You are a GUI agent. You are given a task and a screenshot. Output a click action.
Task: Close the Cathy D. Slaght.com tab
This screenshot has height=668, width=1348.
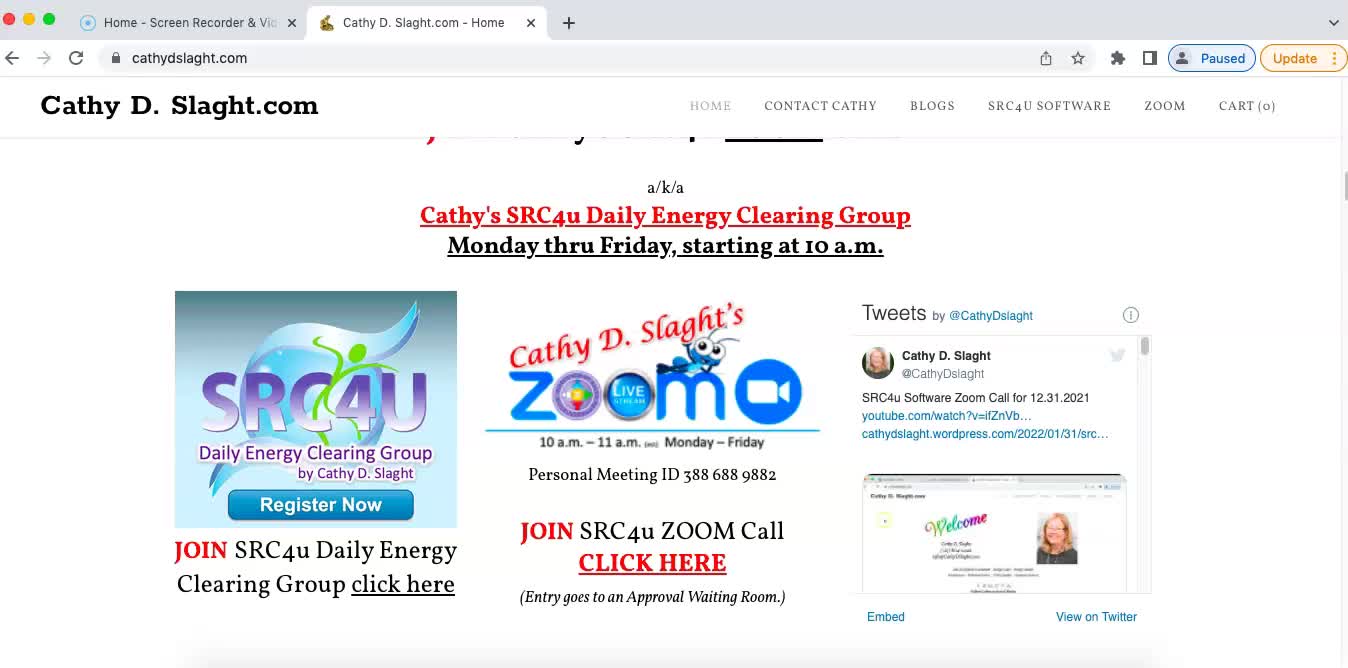[x=531, y=23]
